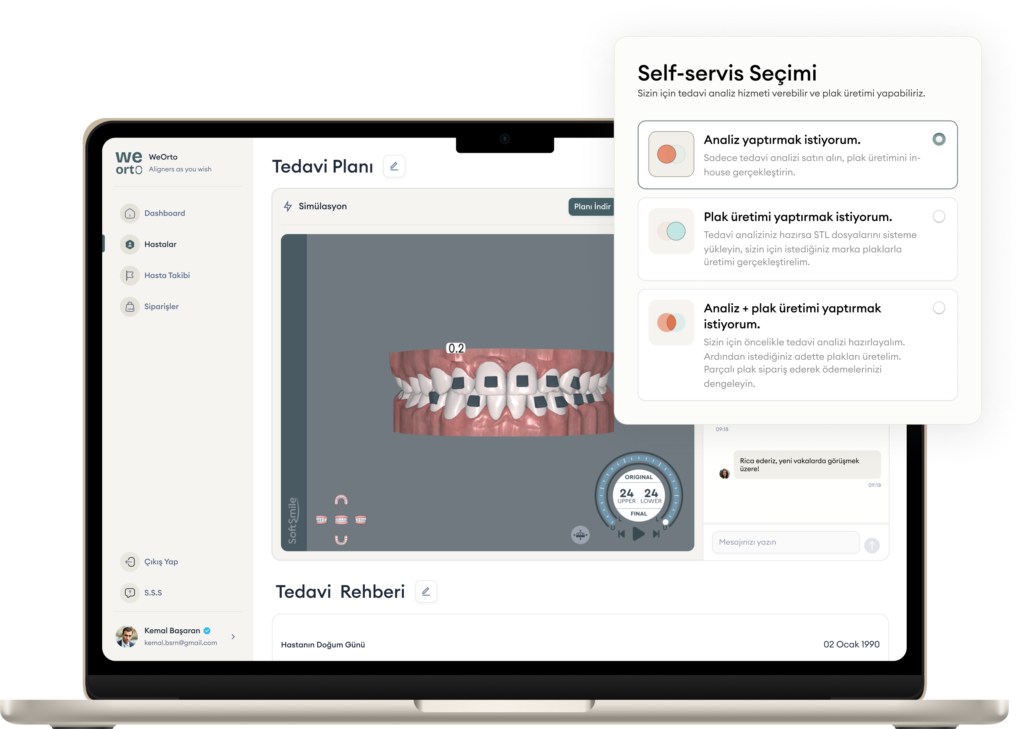
Task: Click Çıkış Yap to log out
Action: (x=160, y=562)
